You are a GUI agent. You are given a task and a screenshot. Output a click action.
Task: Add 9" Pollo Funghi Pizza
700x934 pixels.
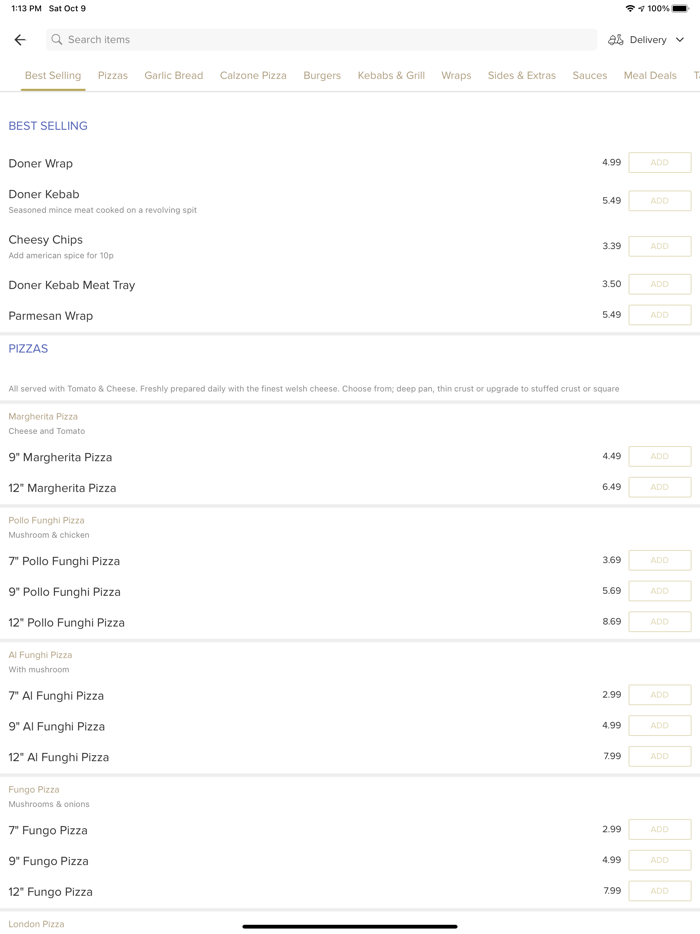(x=660, y=591)
